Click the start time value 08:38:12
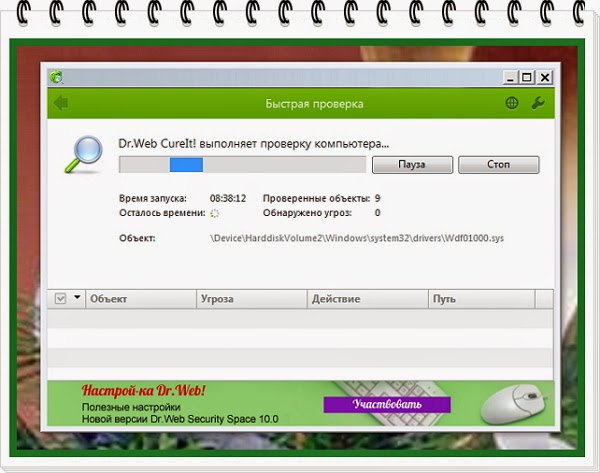Screen dimensions: 600x473 [228, 199]
